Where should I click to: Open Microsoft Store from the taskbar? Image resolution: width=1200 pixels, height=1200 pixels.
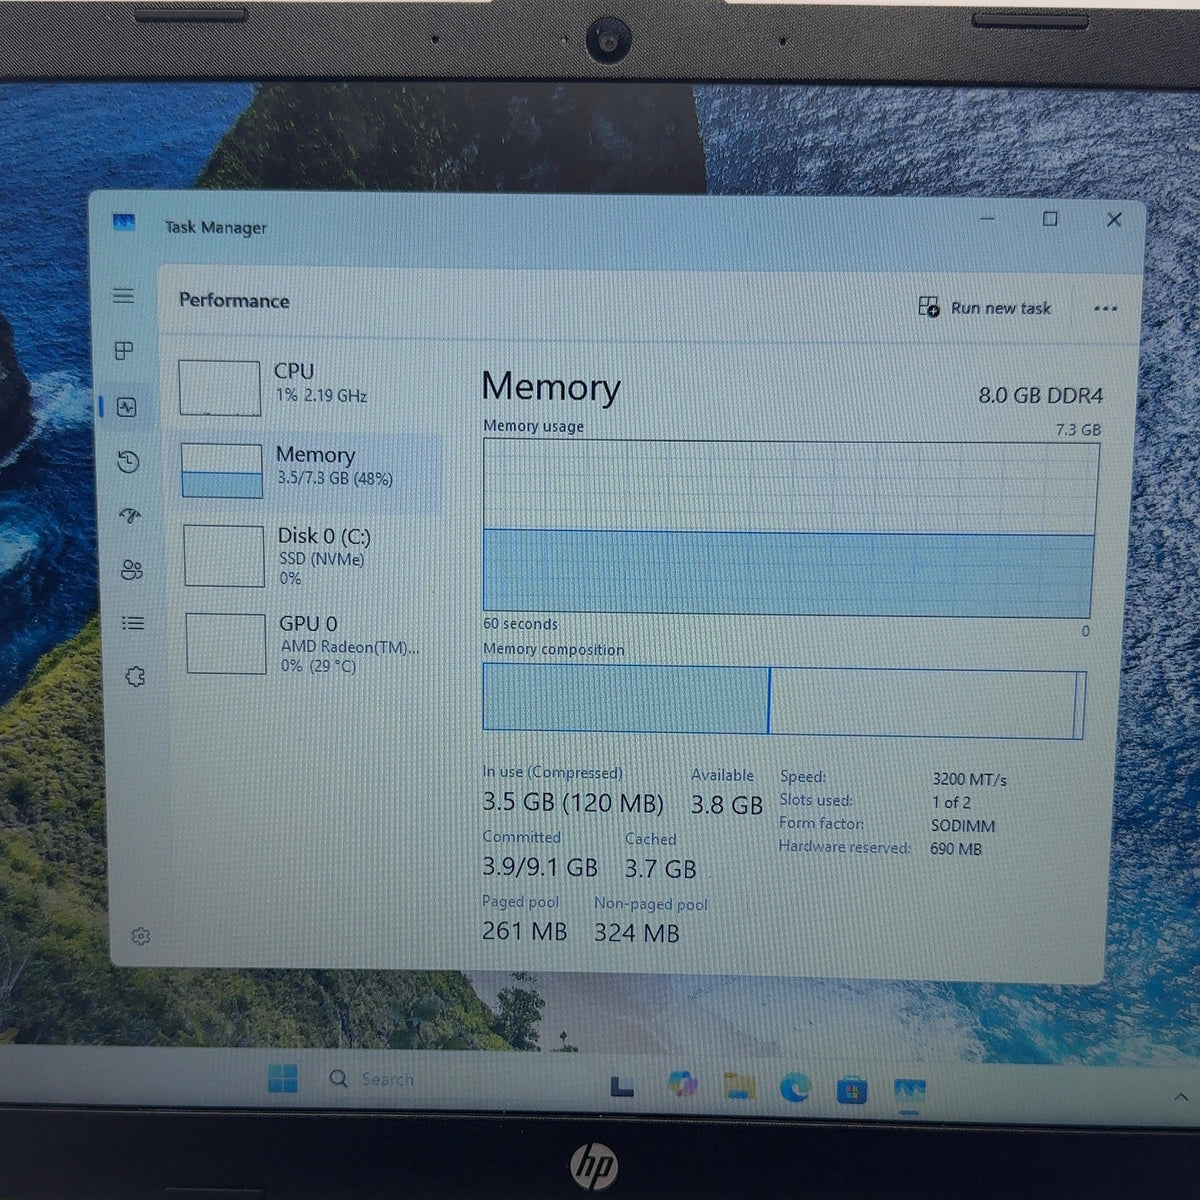(x=852, y=1088)
